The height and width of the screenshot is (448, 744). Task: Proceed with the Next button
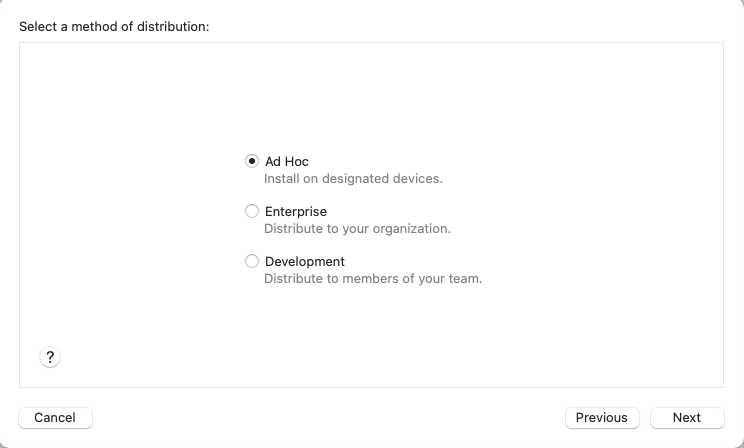click(687, 417)
